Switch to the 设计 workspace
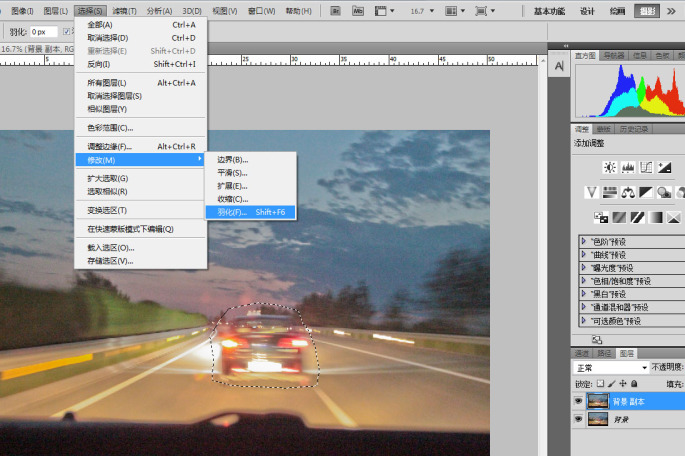Image resolution: width=685 pixels, height=456 pixels. (x=588, y=11)
